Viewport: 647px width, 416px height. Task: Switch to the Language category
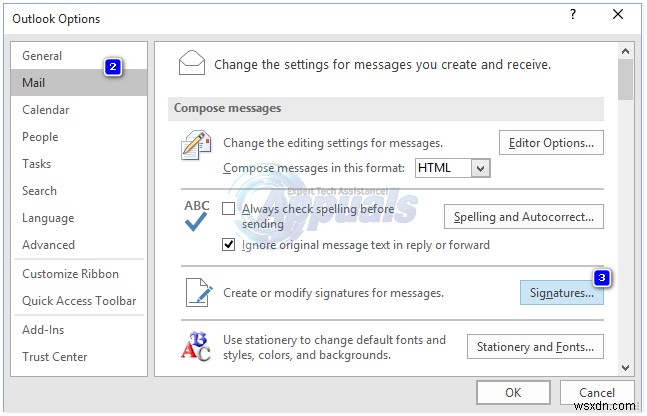click(79, 218)
